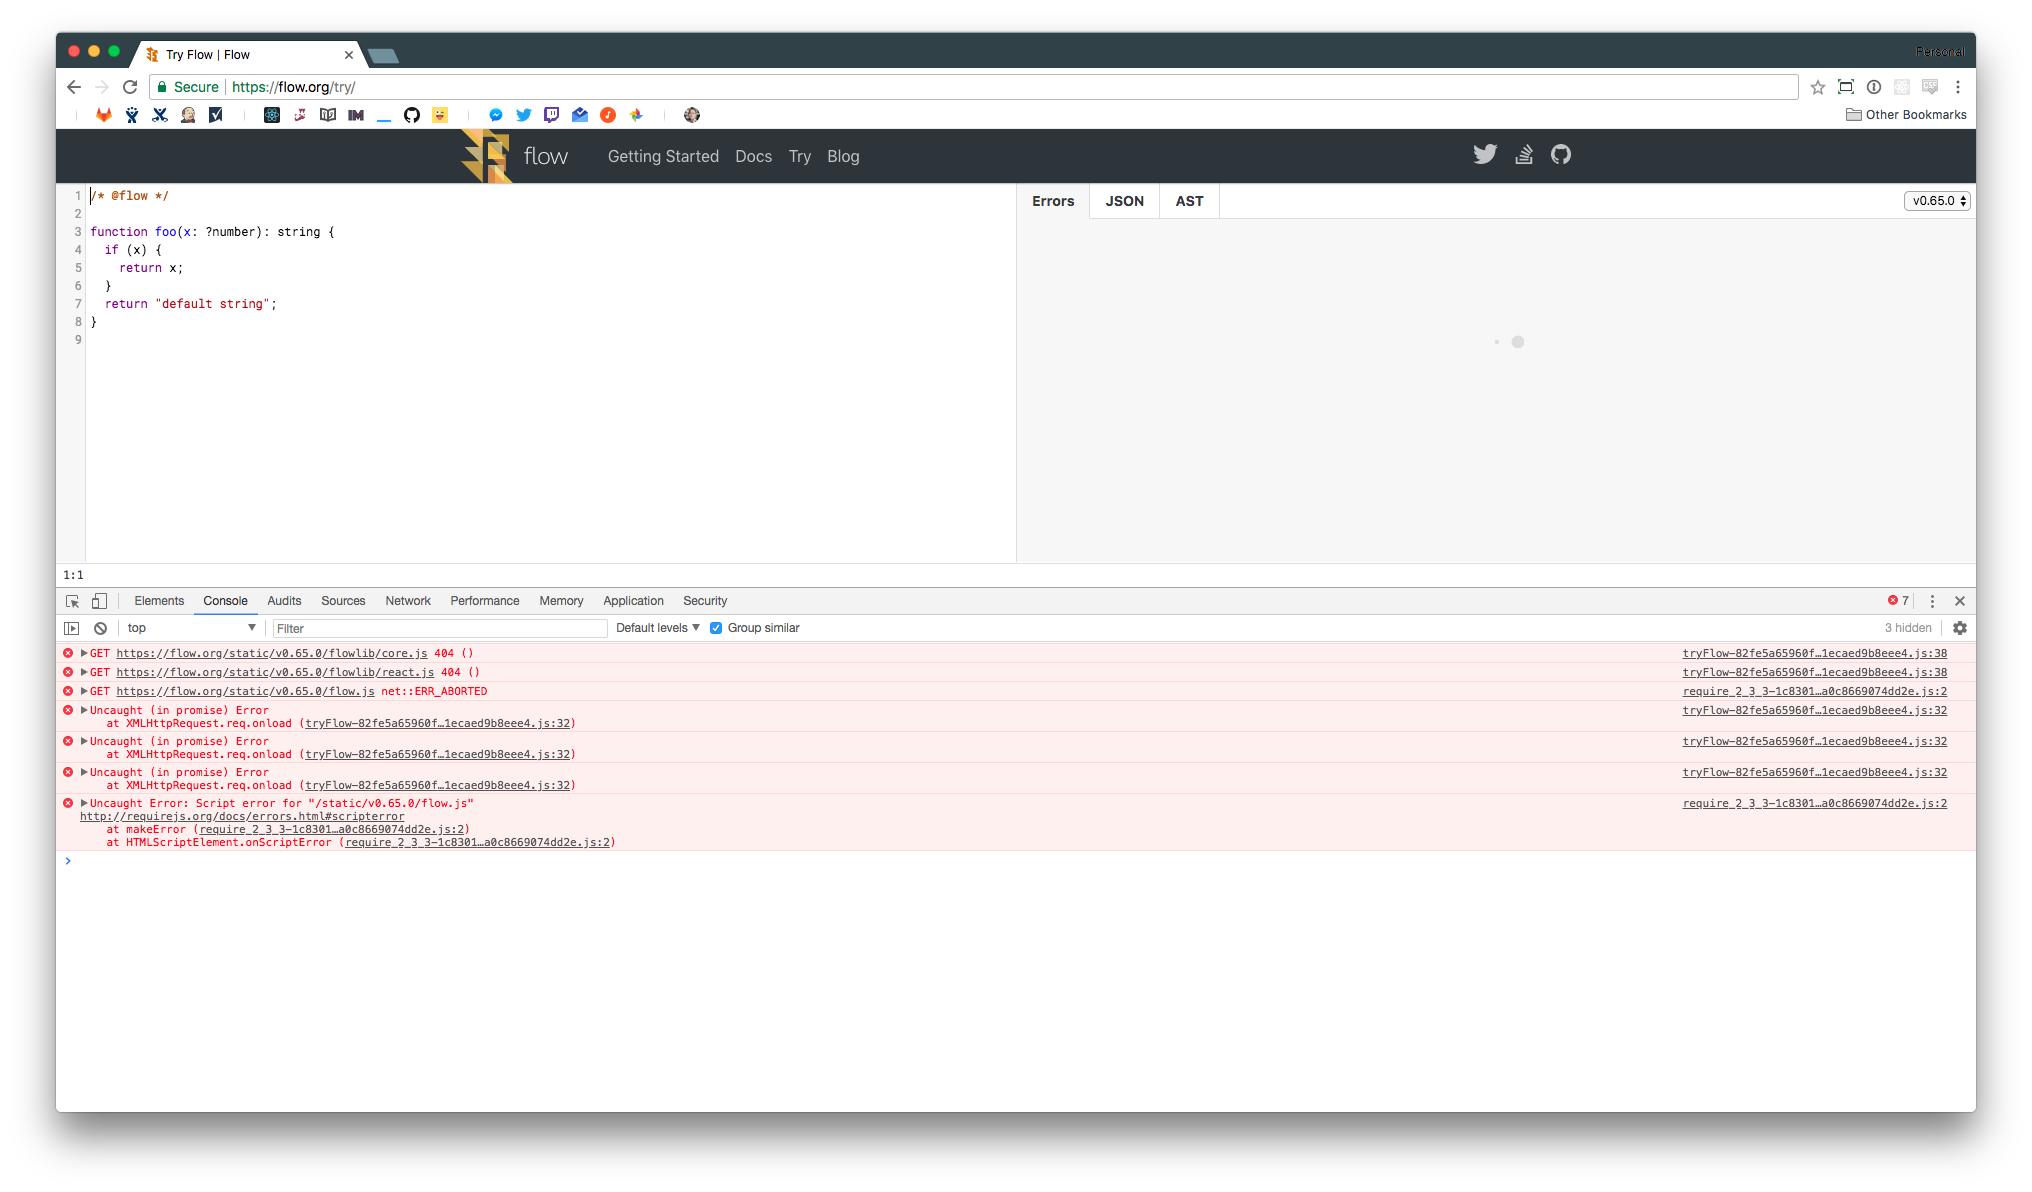Image resolution: width=2032 pixels, height=1192 pixels.
Task: Open the requirejs.org scripterror docs link
Action: point(242,816)
